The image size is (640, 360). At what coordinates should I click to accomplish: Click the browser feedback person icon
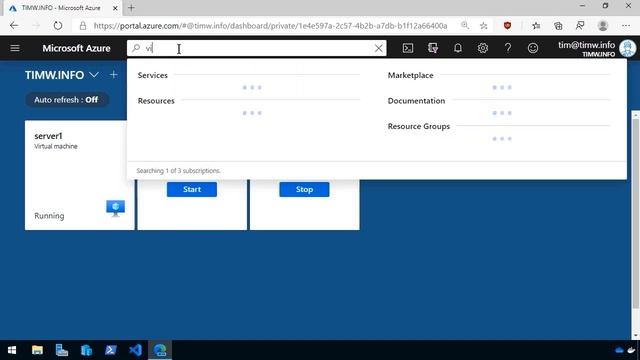pyautogui.click(x=580, y=26)
